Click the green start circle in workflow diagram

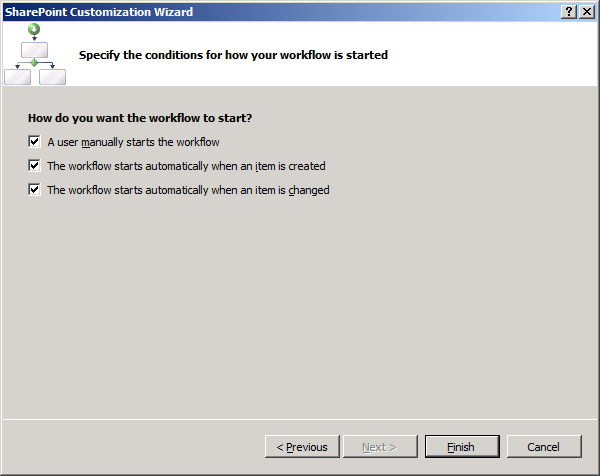(34, 29)
